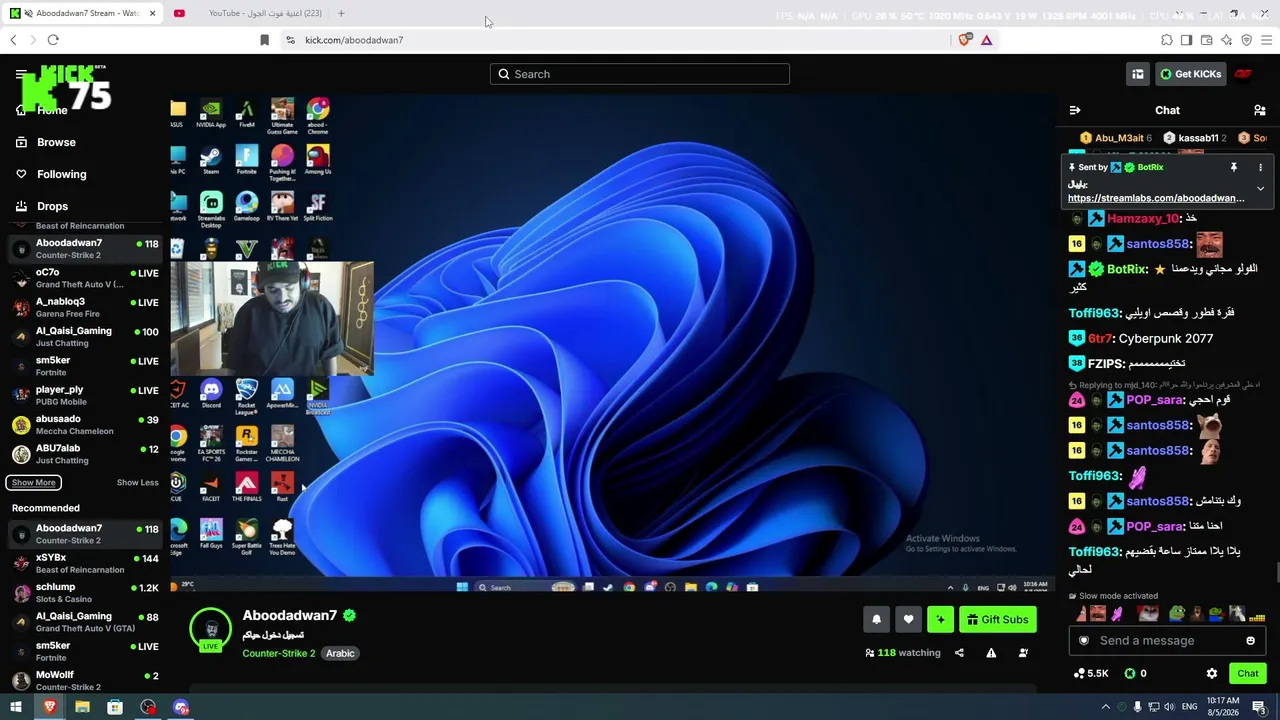This screenshot has width=1280, height=720.
Task: Share the stream via share icon
Action: click(959, 653)
